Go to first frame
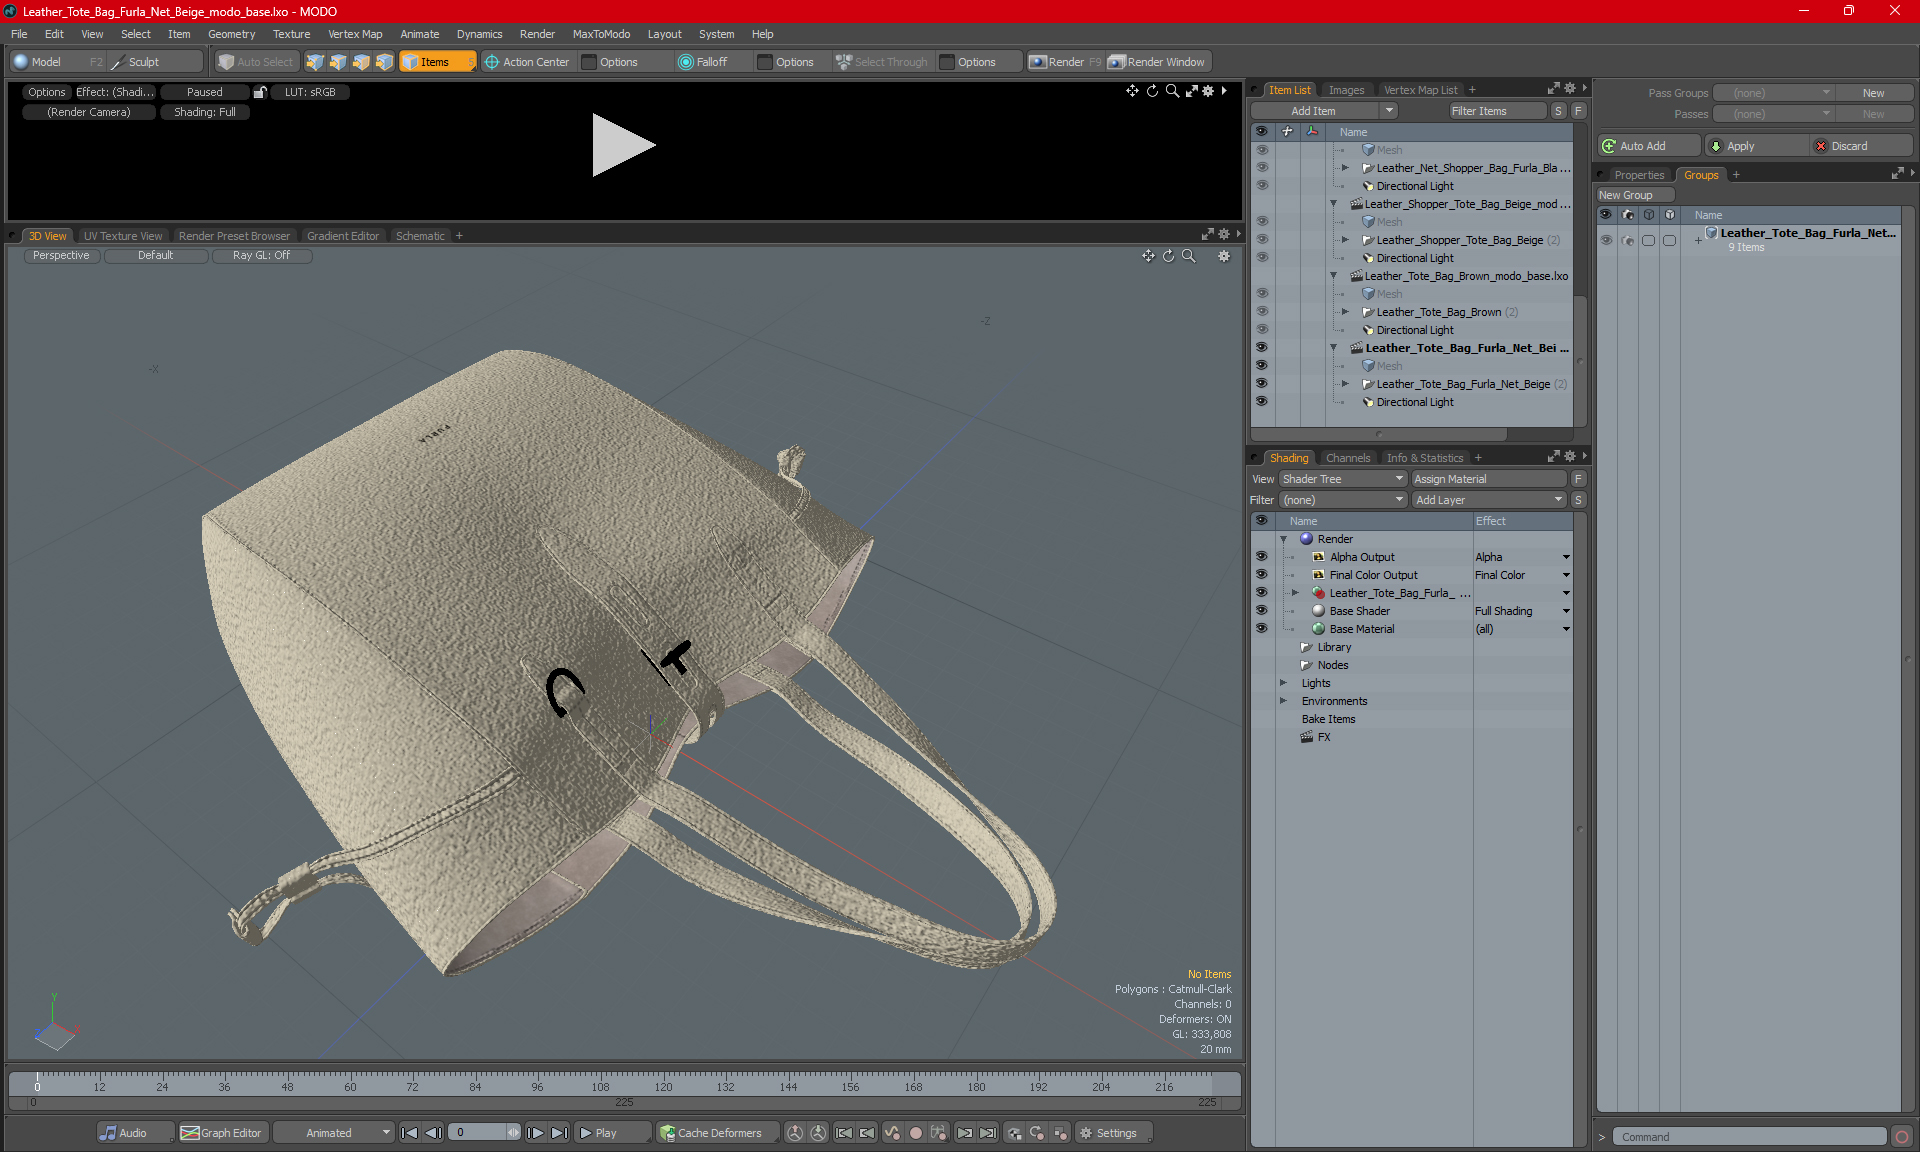 click(x=409, y=1133)
